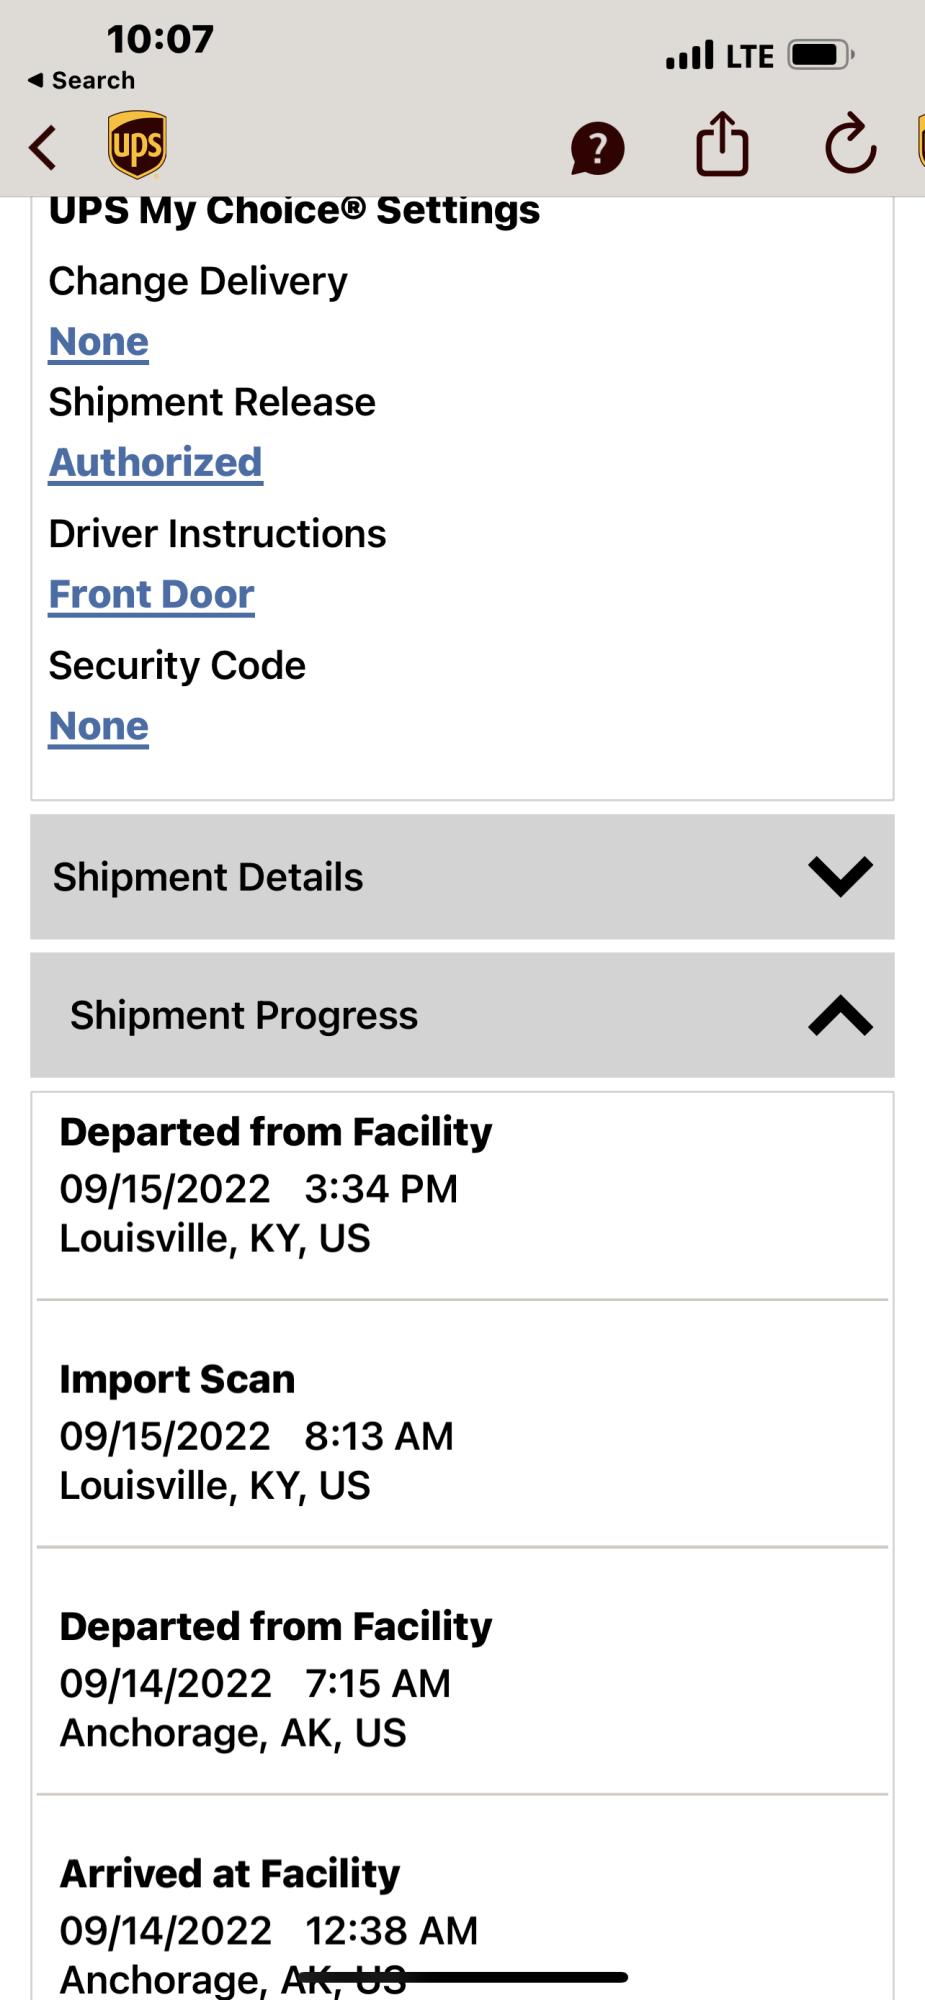Tap the share icon

pyautogui.click(x=722, y=145)
